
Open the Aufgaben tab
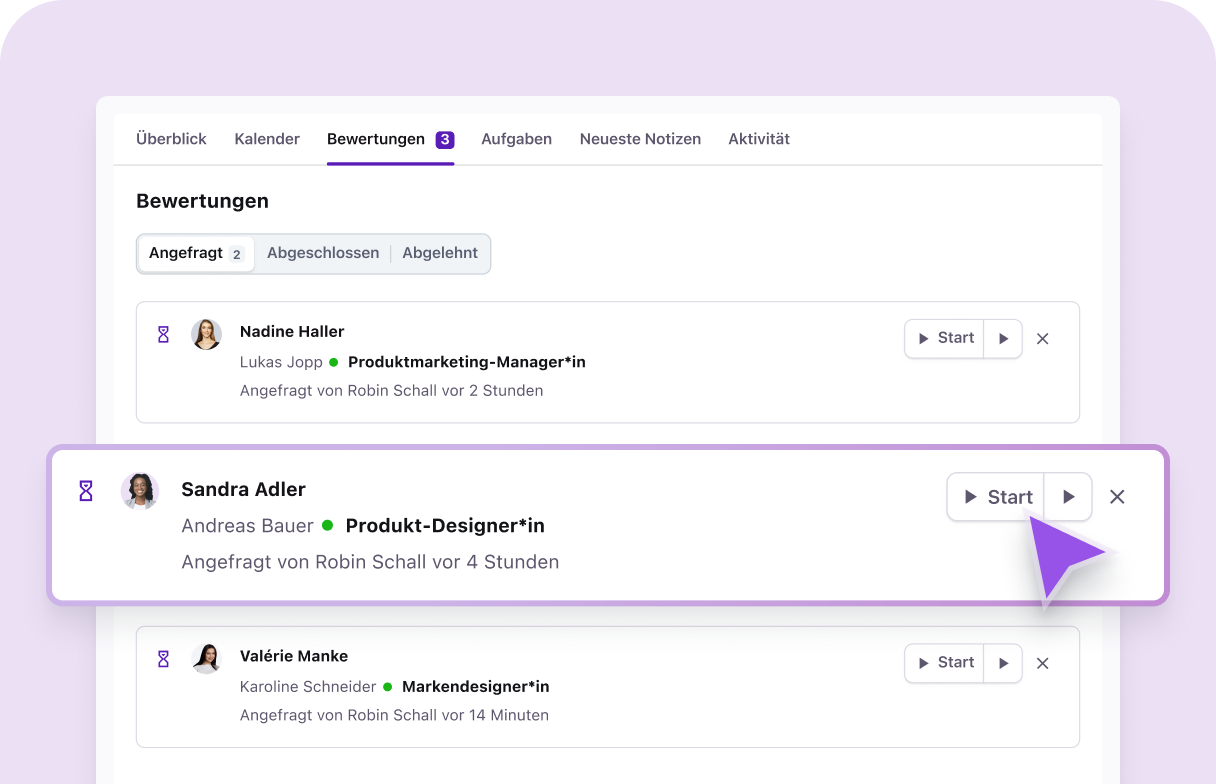(x=516, y=139)
